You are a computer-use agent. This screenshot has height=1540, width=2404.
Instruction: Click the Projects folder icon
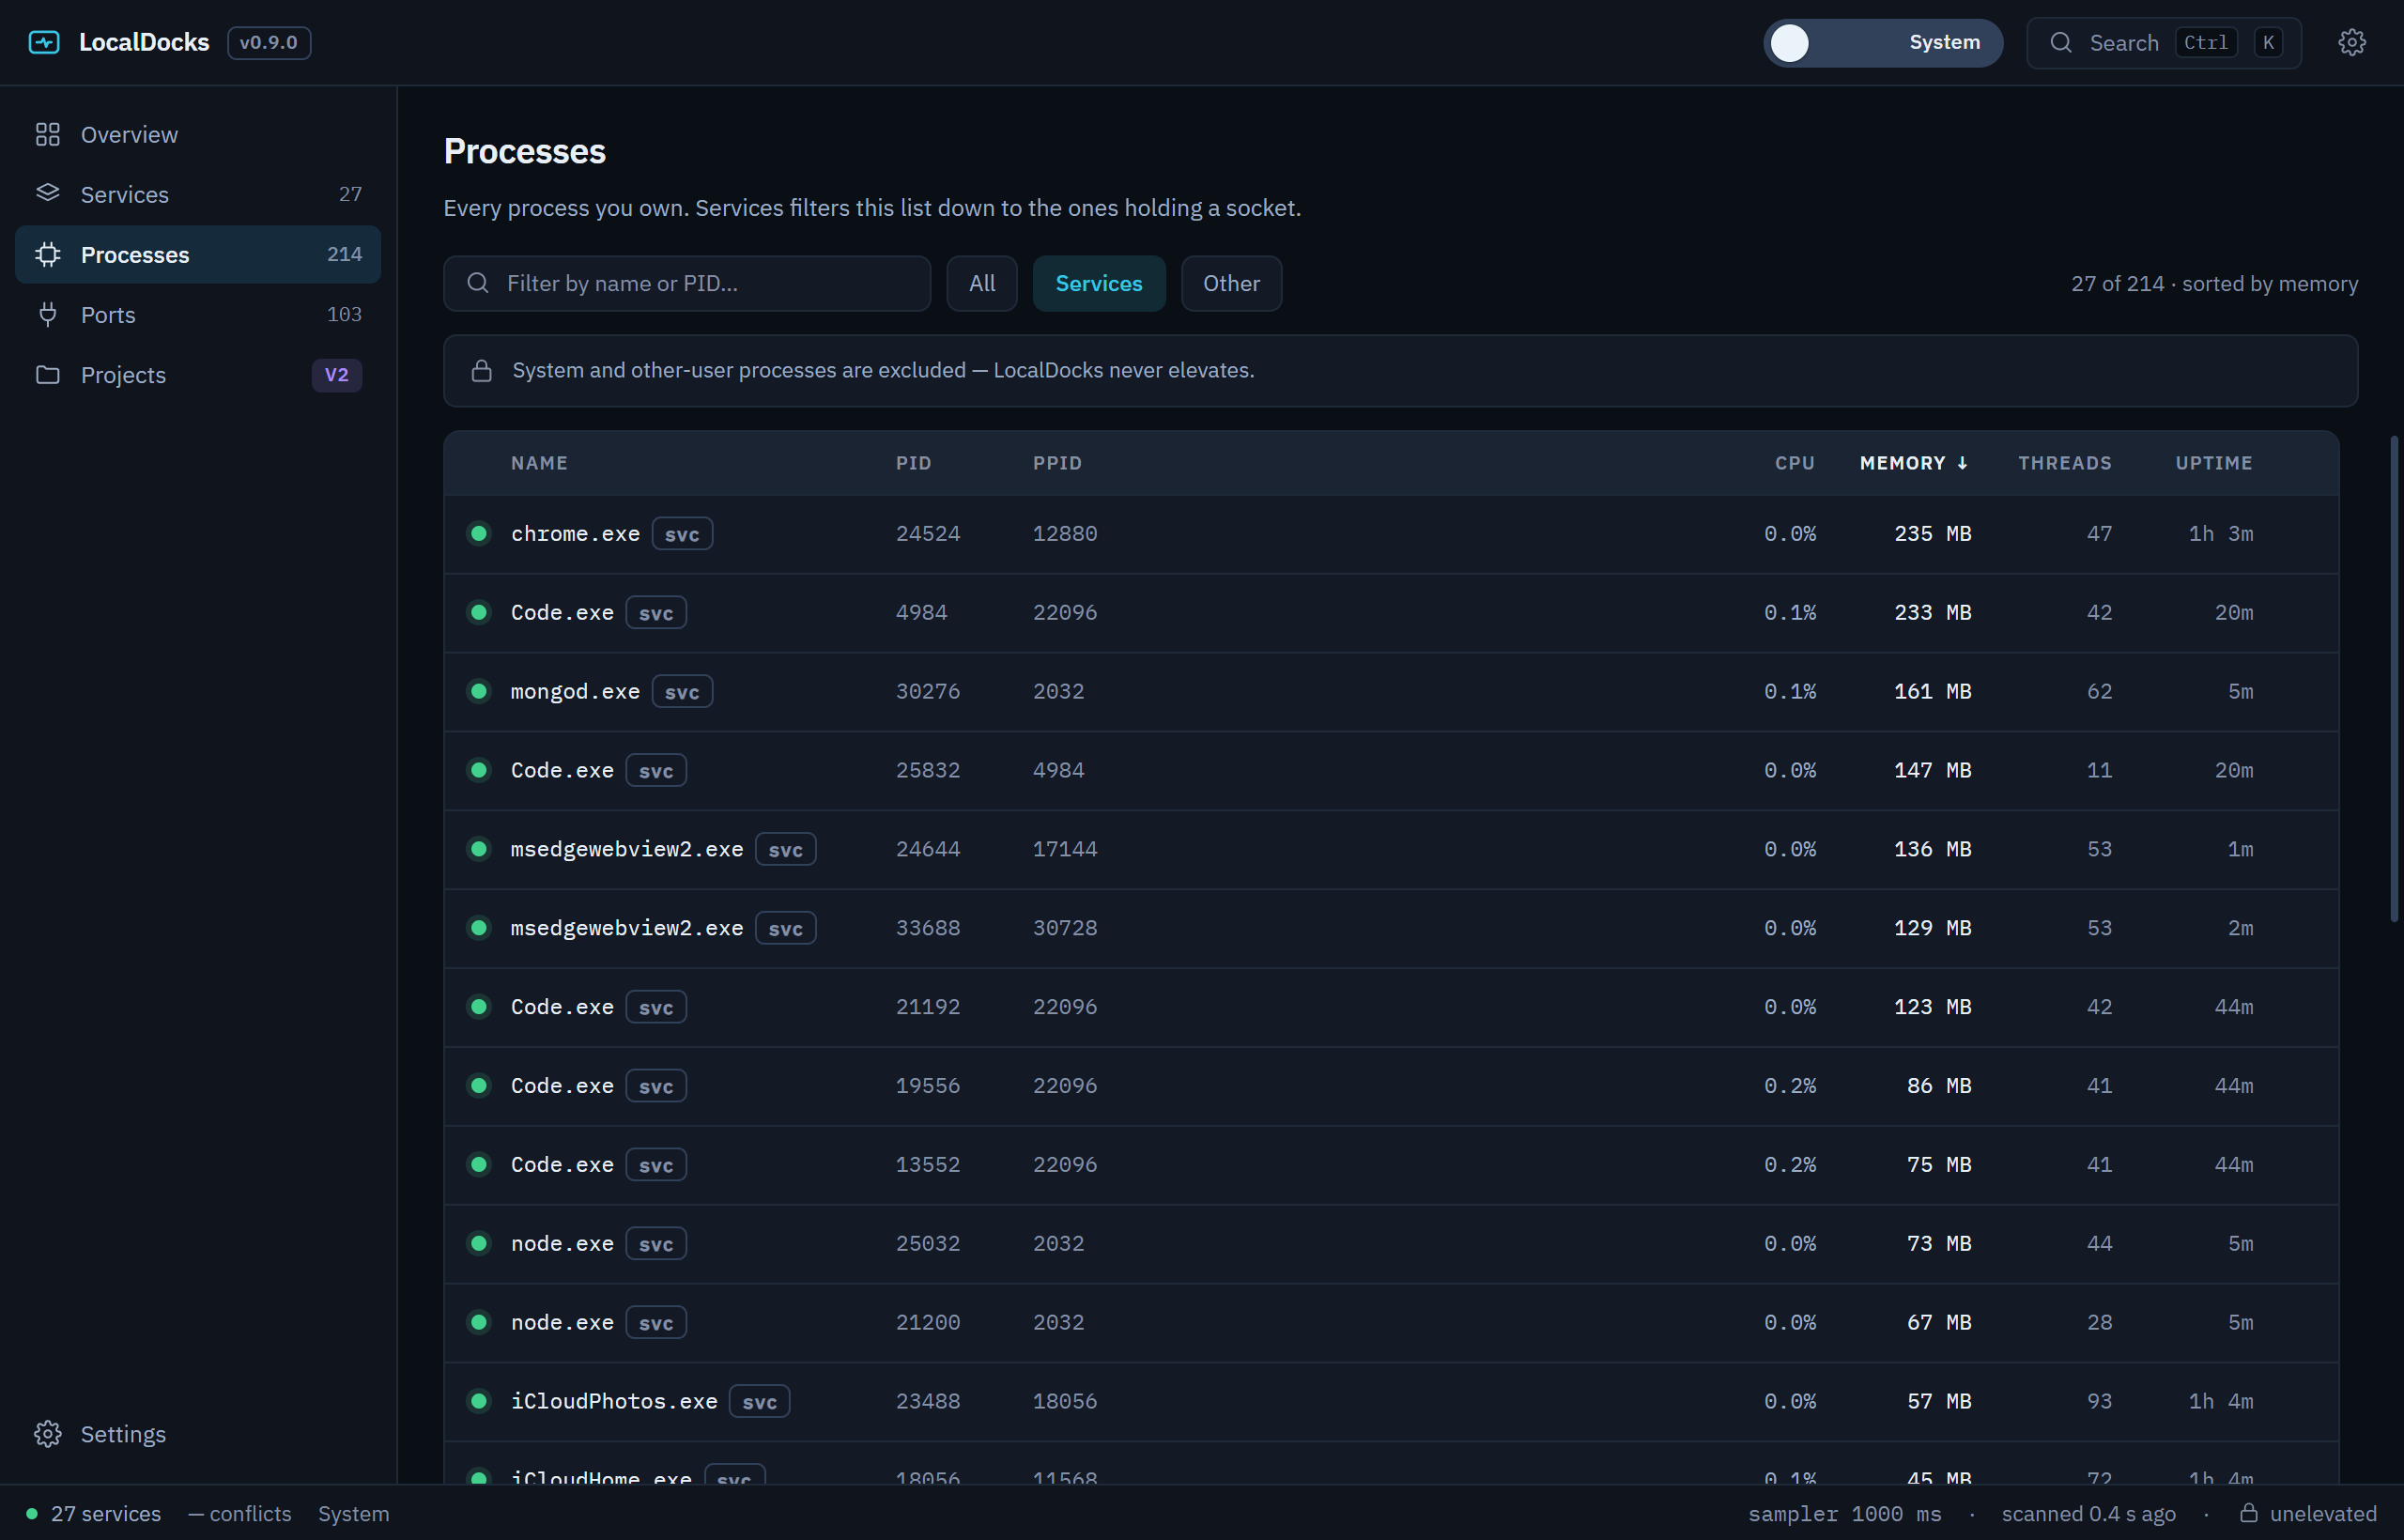(48, 374)
